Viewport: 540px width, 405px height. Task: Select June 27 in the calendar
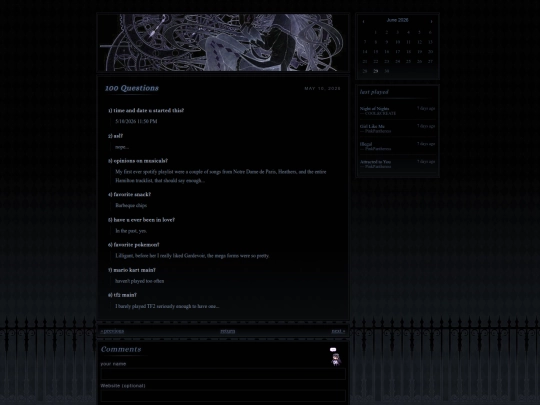point(430,61)
